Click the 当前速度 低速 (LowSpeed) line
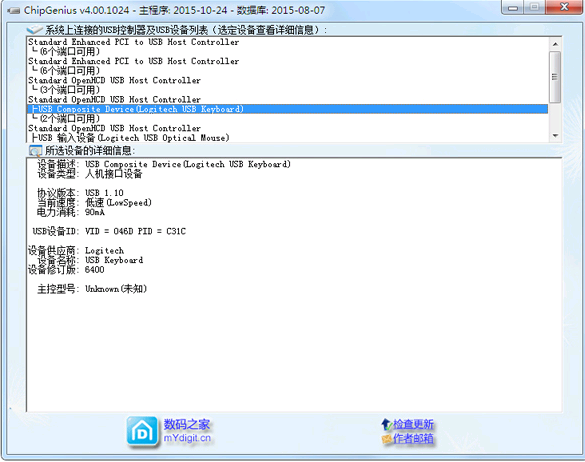Viewport: 585px width, 462px height. point(94,203)
